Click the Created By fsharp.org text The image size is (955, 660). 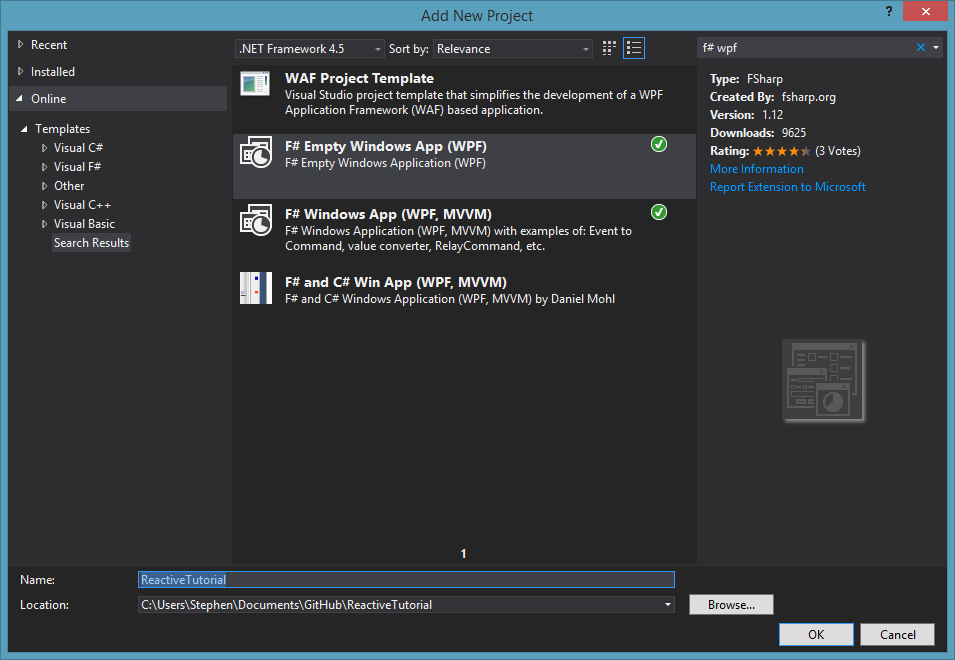[x=772, y=97]
